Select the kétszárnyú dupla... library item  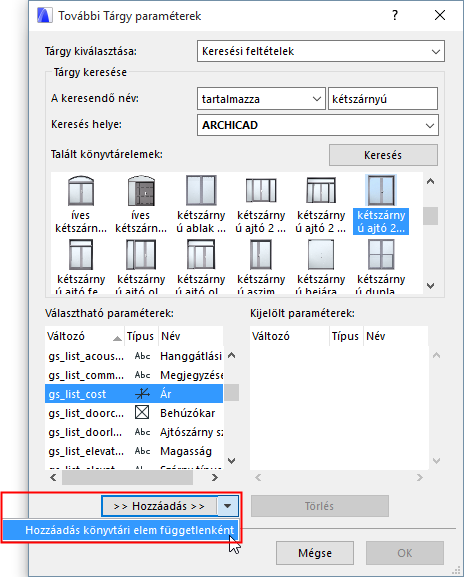coord(381,266)
